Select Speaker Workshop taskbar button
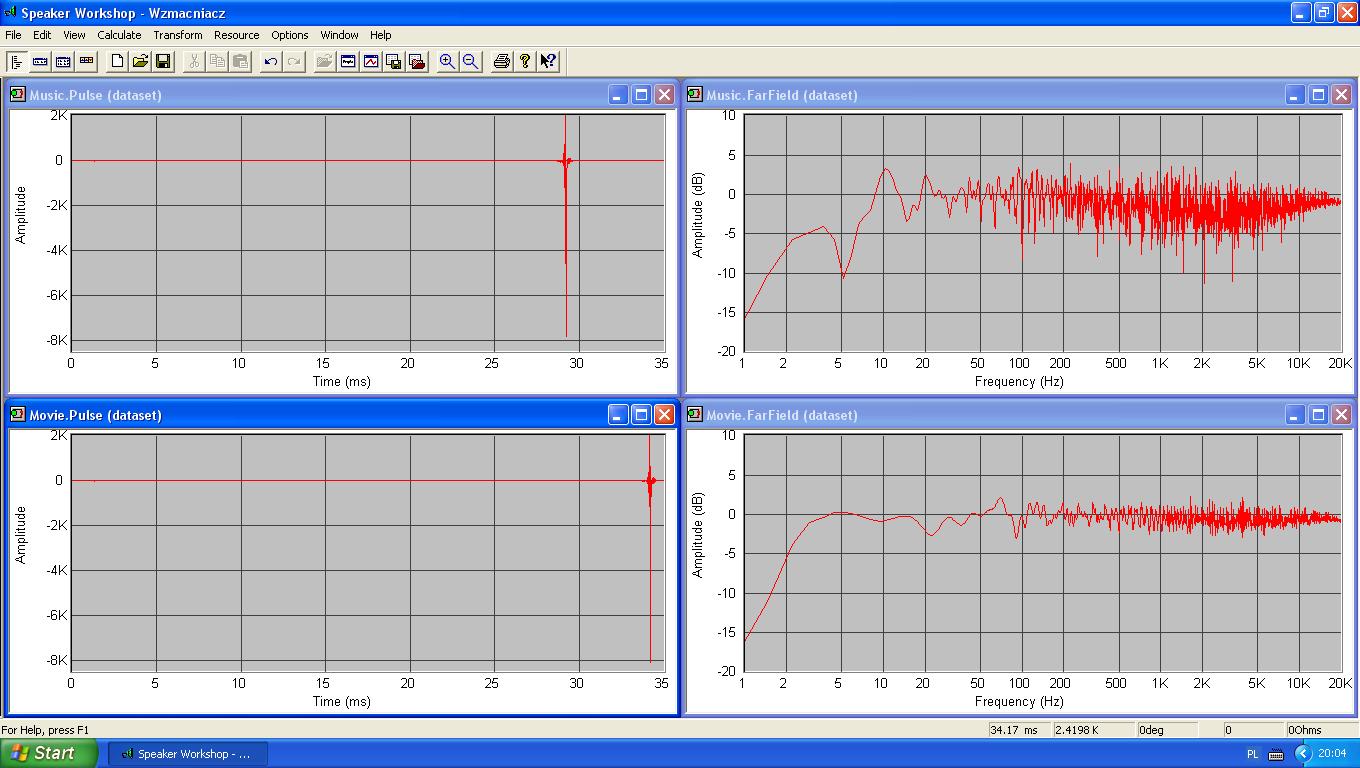 pyautogui.click(x=187, y=754)
